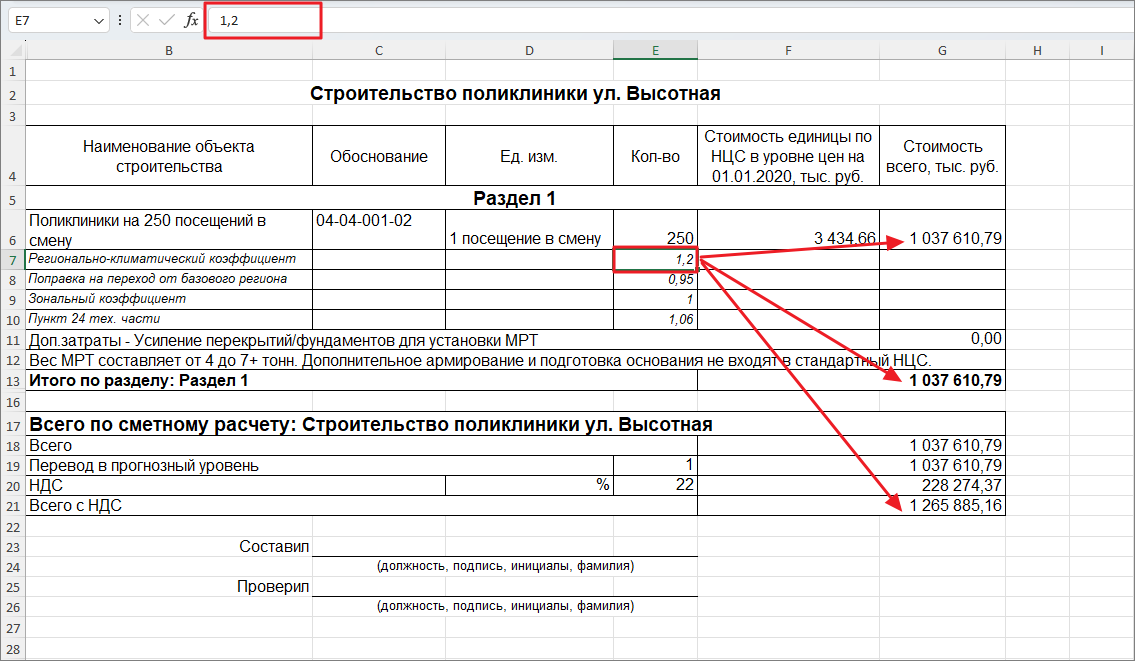Click the Cancel X icon in formula bar
Viewport: 1135px width, 661px height.
(x=143, y=20)
